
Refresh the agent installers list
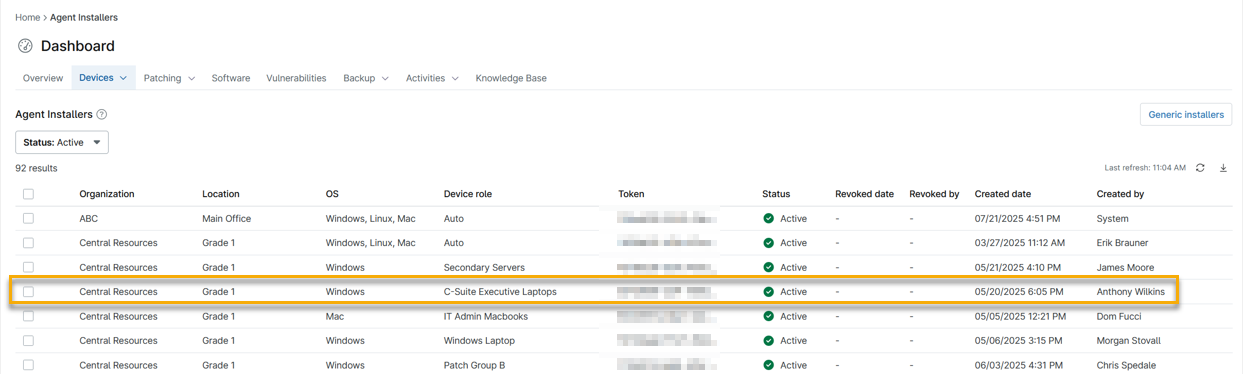pos(1200,168)
